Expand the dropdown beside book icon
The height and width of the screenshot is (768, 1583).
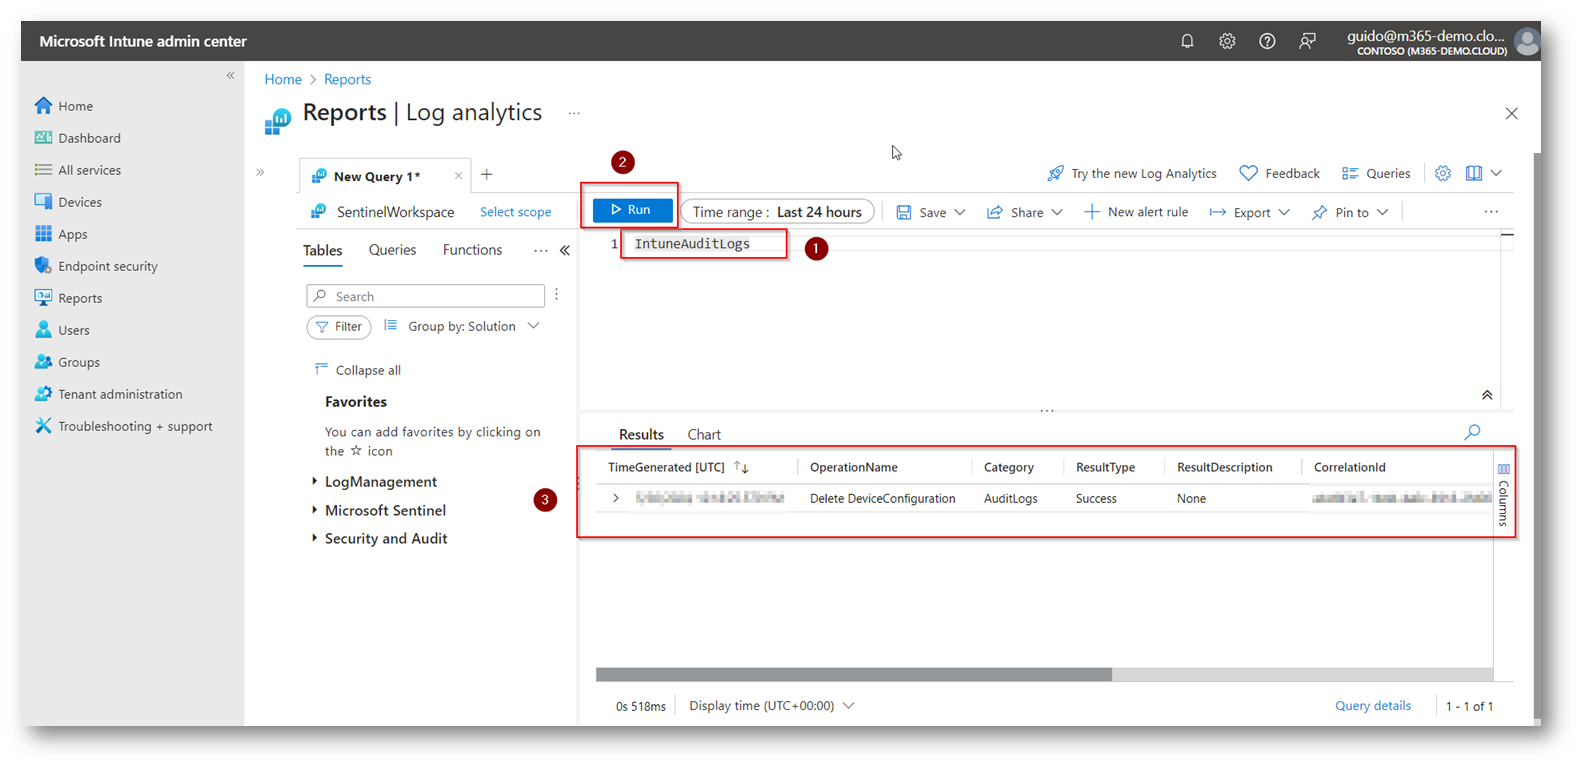point(1497,173)
